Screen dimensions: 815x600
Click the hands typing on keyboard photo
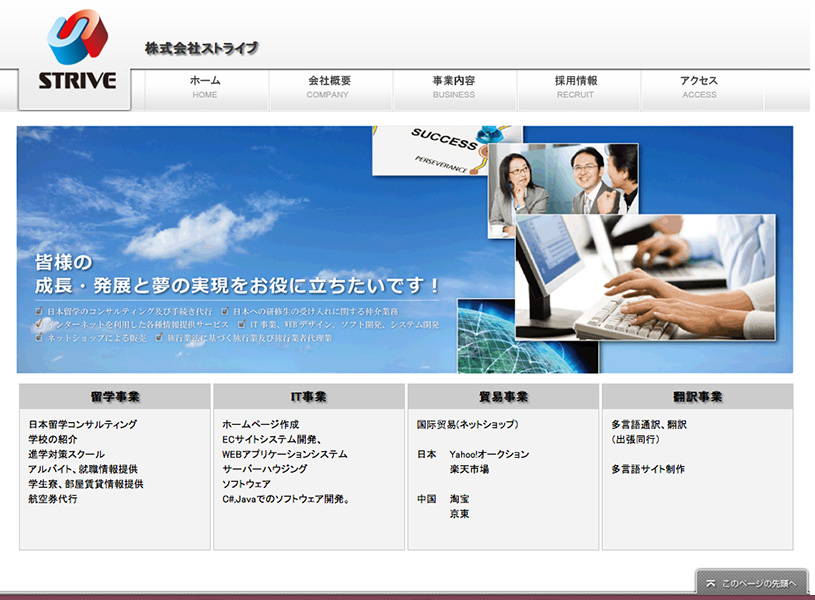point(660,290)
